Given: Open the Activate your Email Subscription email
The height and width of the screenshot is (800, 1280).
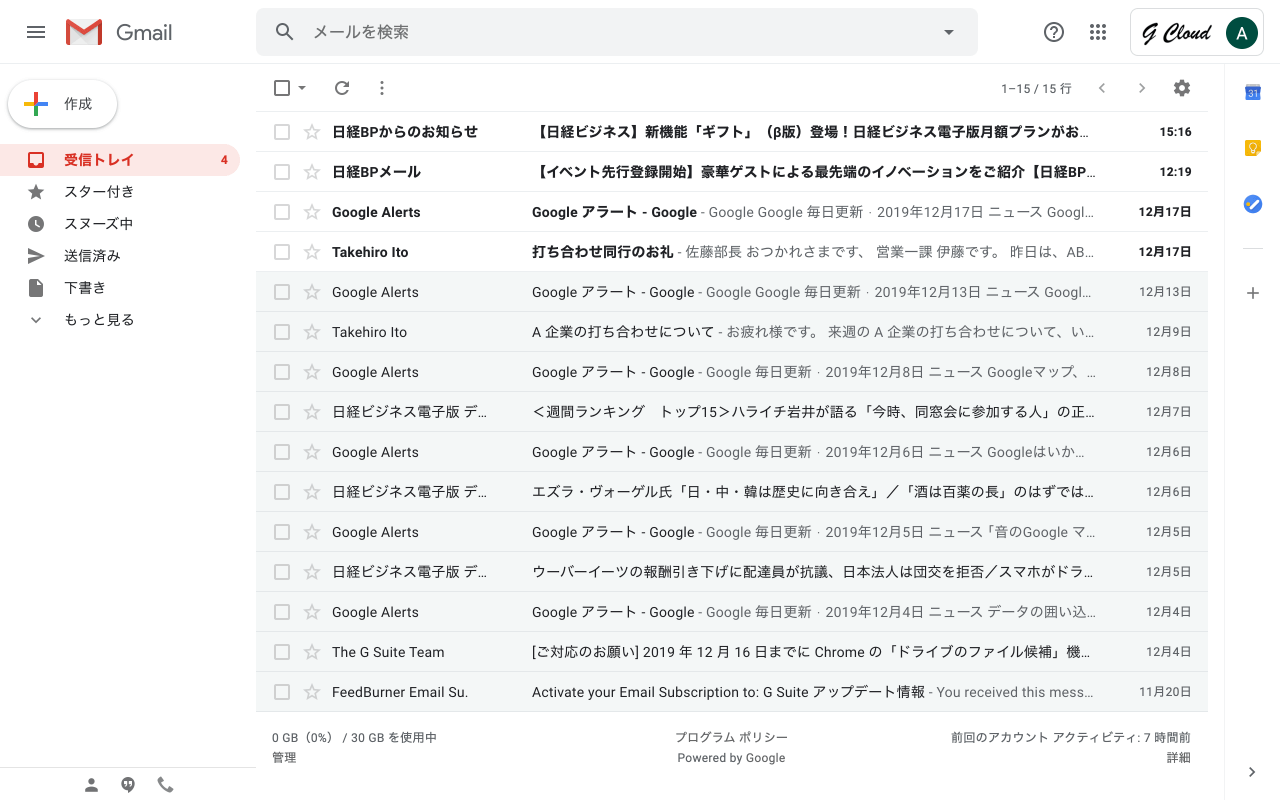Looking at the screenshot, I should click(x=731, y=692).
